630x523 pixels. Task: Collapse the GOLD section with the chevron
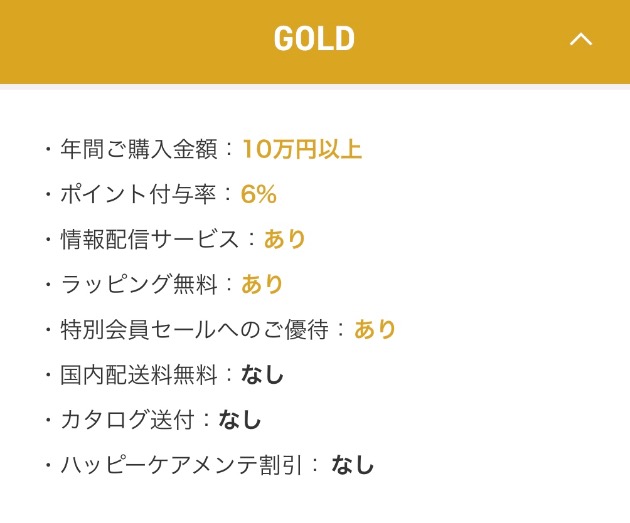(x=581, y=39)
